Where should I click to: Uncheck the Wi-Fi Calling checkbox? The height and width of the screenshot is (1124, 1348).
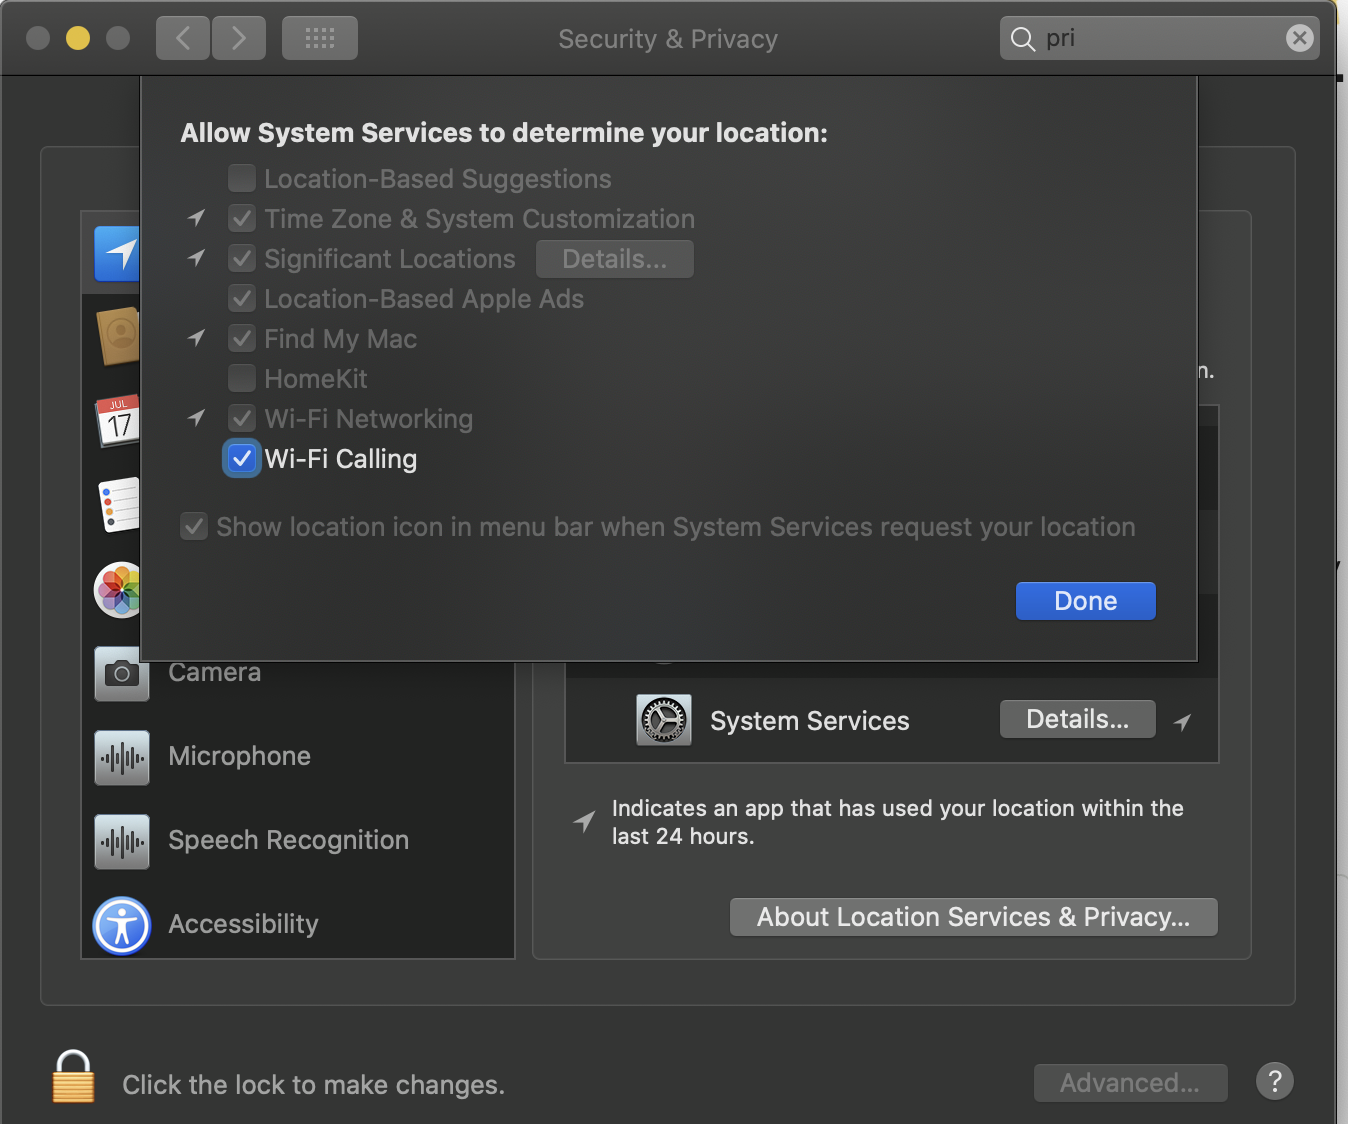242,458
